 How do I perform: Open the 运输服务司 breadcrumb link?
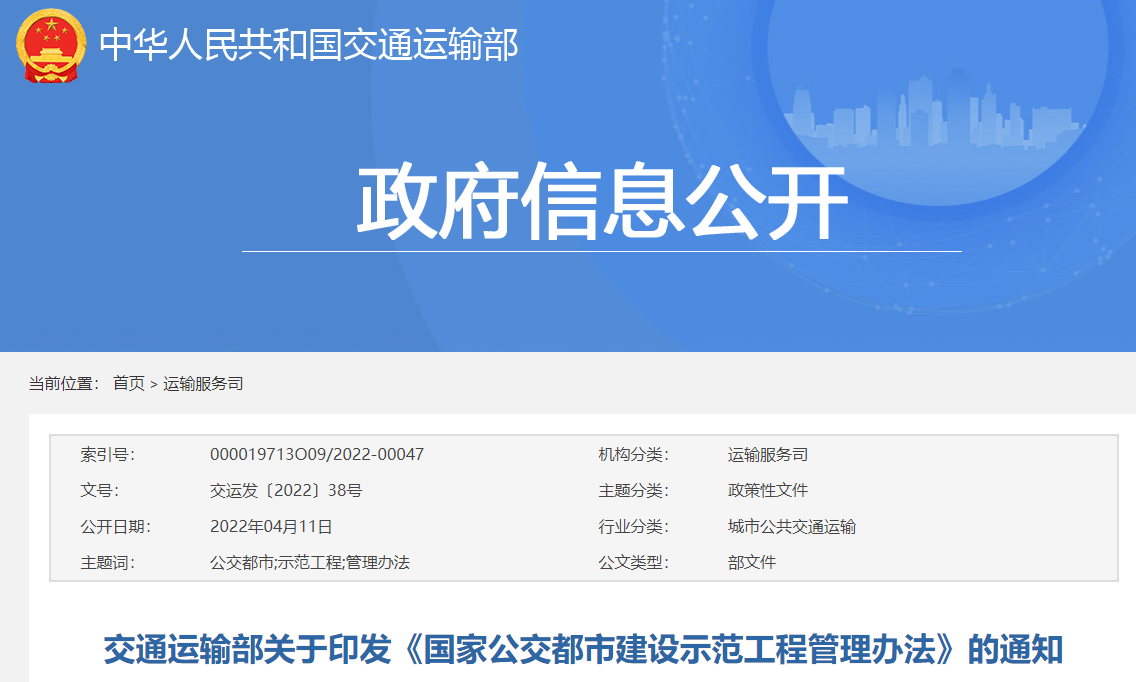click(203, 383)
